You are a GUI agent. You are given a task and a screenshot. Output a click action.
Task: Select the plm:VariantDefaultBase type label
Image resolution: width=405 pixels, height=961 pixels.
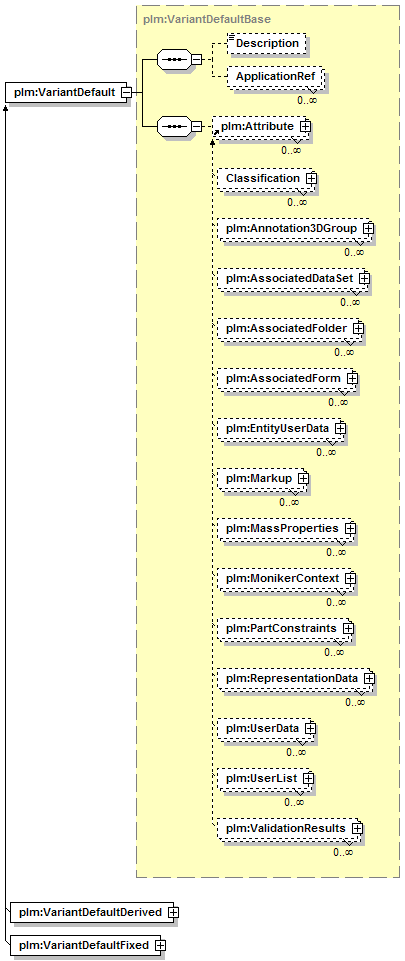(x=206, y=19)
